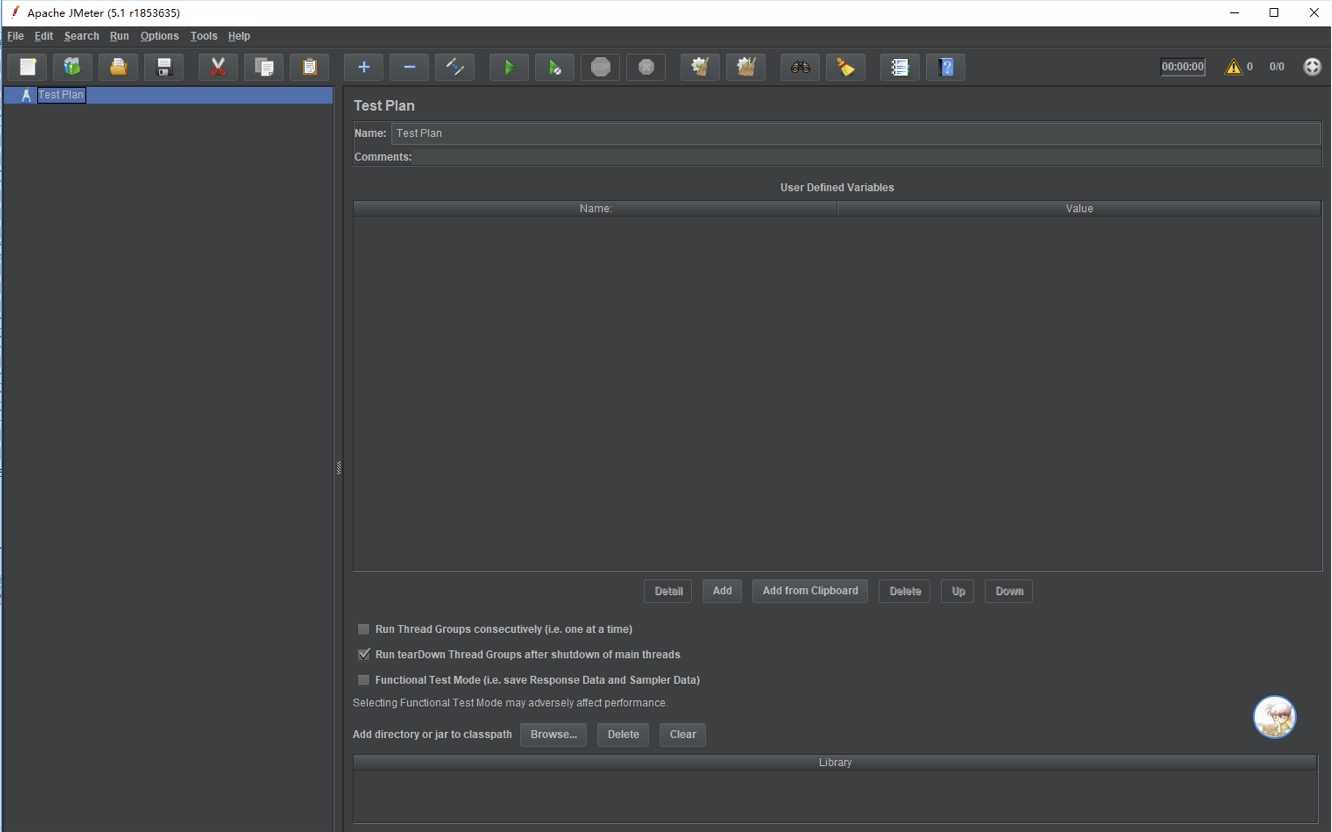Click the Stop test icon
Viewport: 1332px width, 832px height.
pyautogui.click(x=600, y=67)
